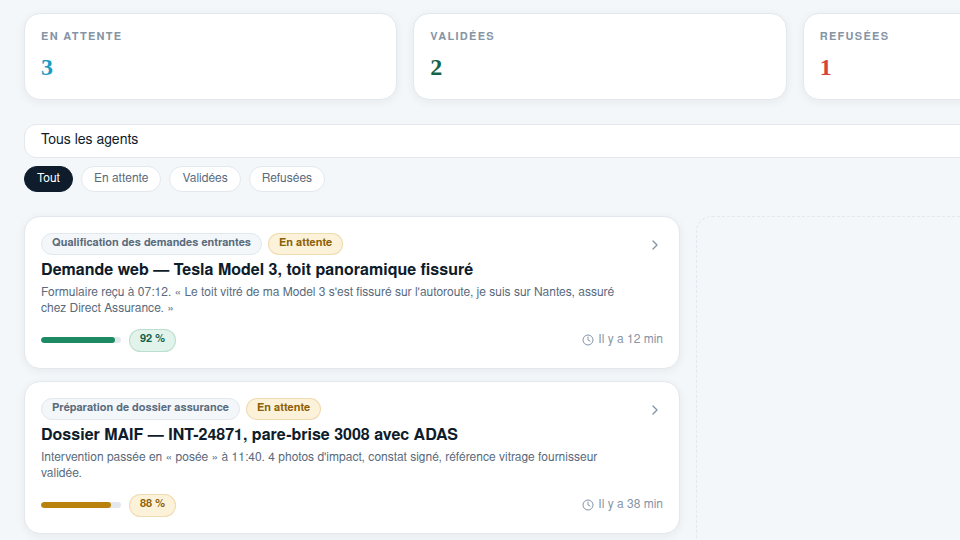Click En attente badge on MAIF card
960x540 pixels.
[x=283, y=408]
